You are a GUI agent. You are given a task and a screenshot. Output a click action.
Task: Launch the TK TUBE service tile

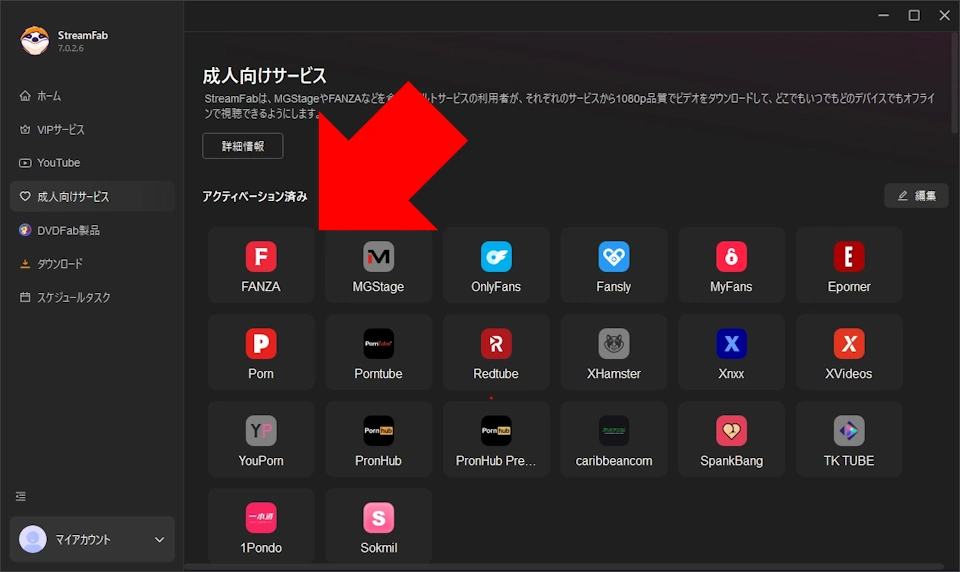[849, 439]
